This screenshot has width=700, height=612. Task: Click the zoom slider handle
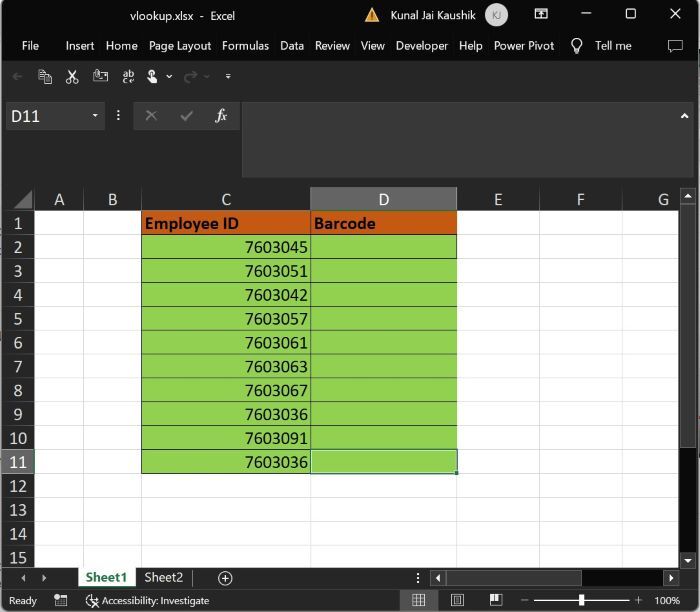pyautogui.click(x=581, y=600)
